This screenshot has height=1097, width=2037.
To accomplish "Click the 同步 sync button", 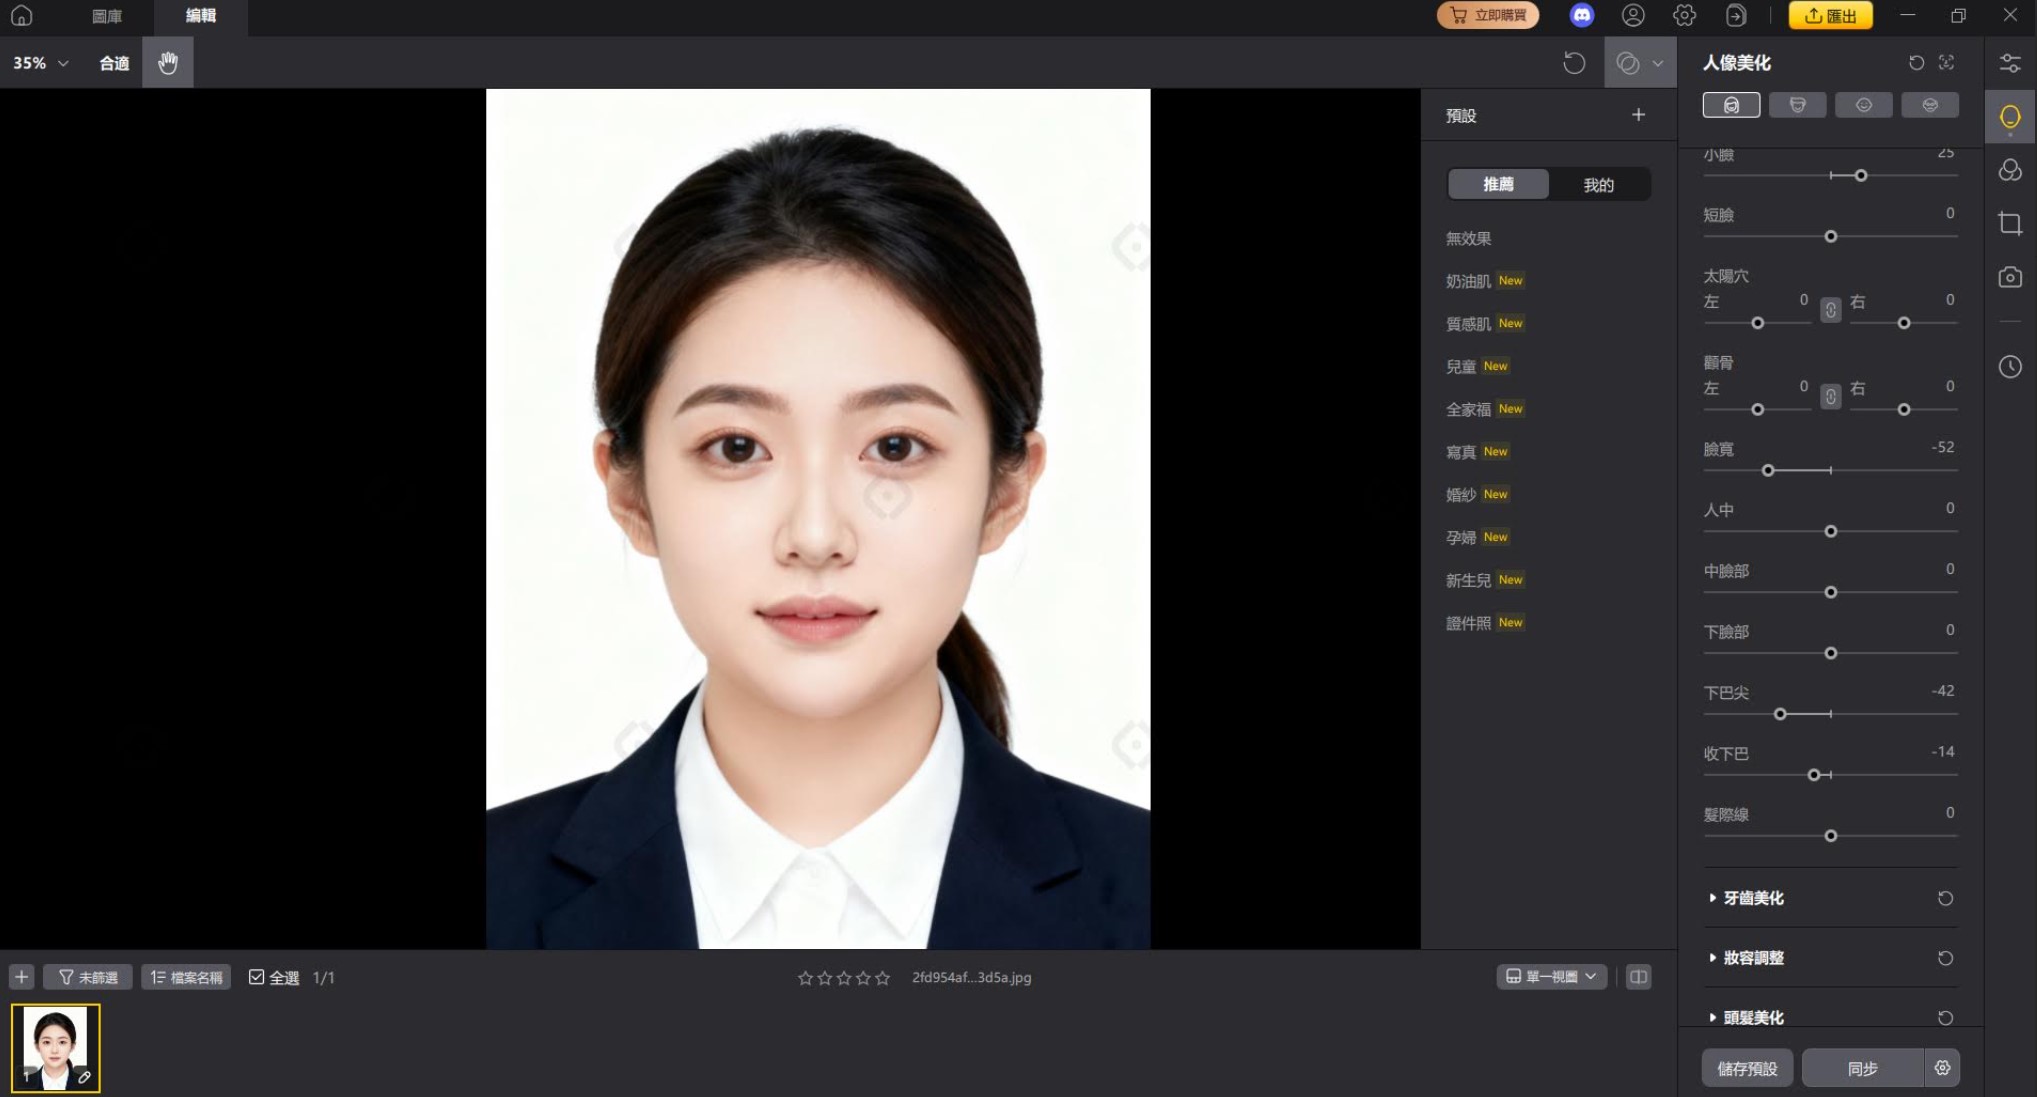I will tap(1862, 1067).
